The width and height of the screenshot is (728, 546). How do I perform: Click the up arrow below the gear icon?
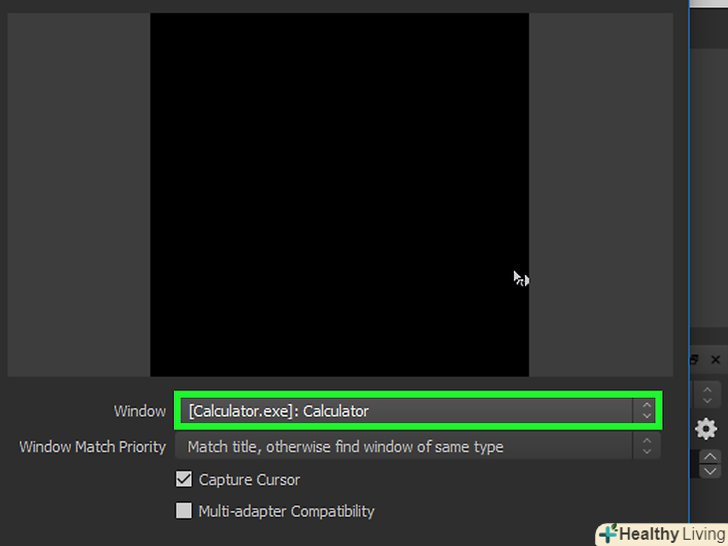[710, 457]
